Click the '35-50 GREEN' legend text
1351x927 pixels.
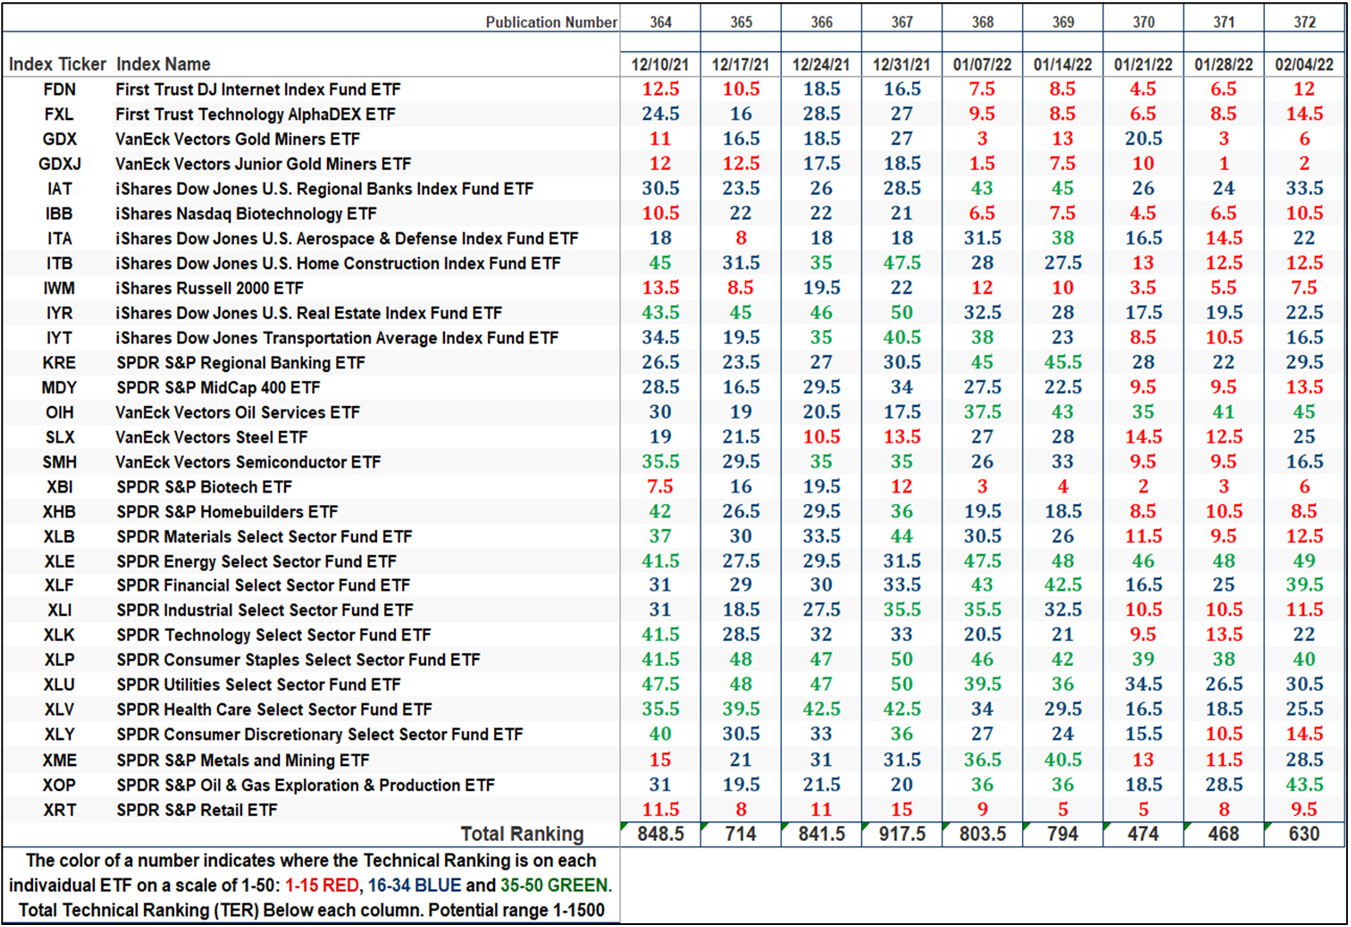tap(554, 886)
